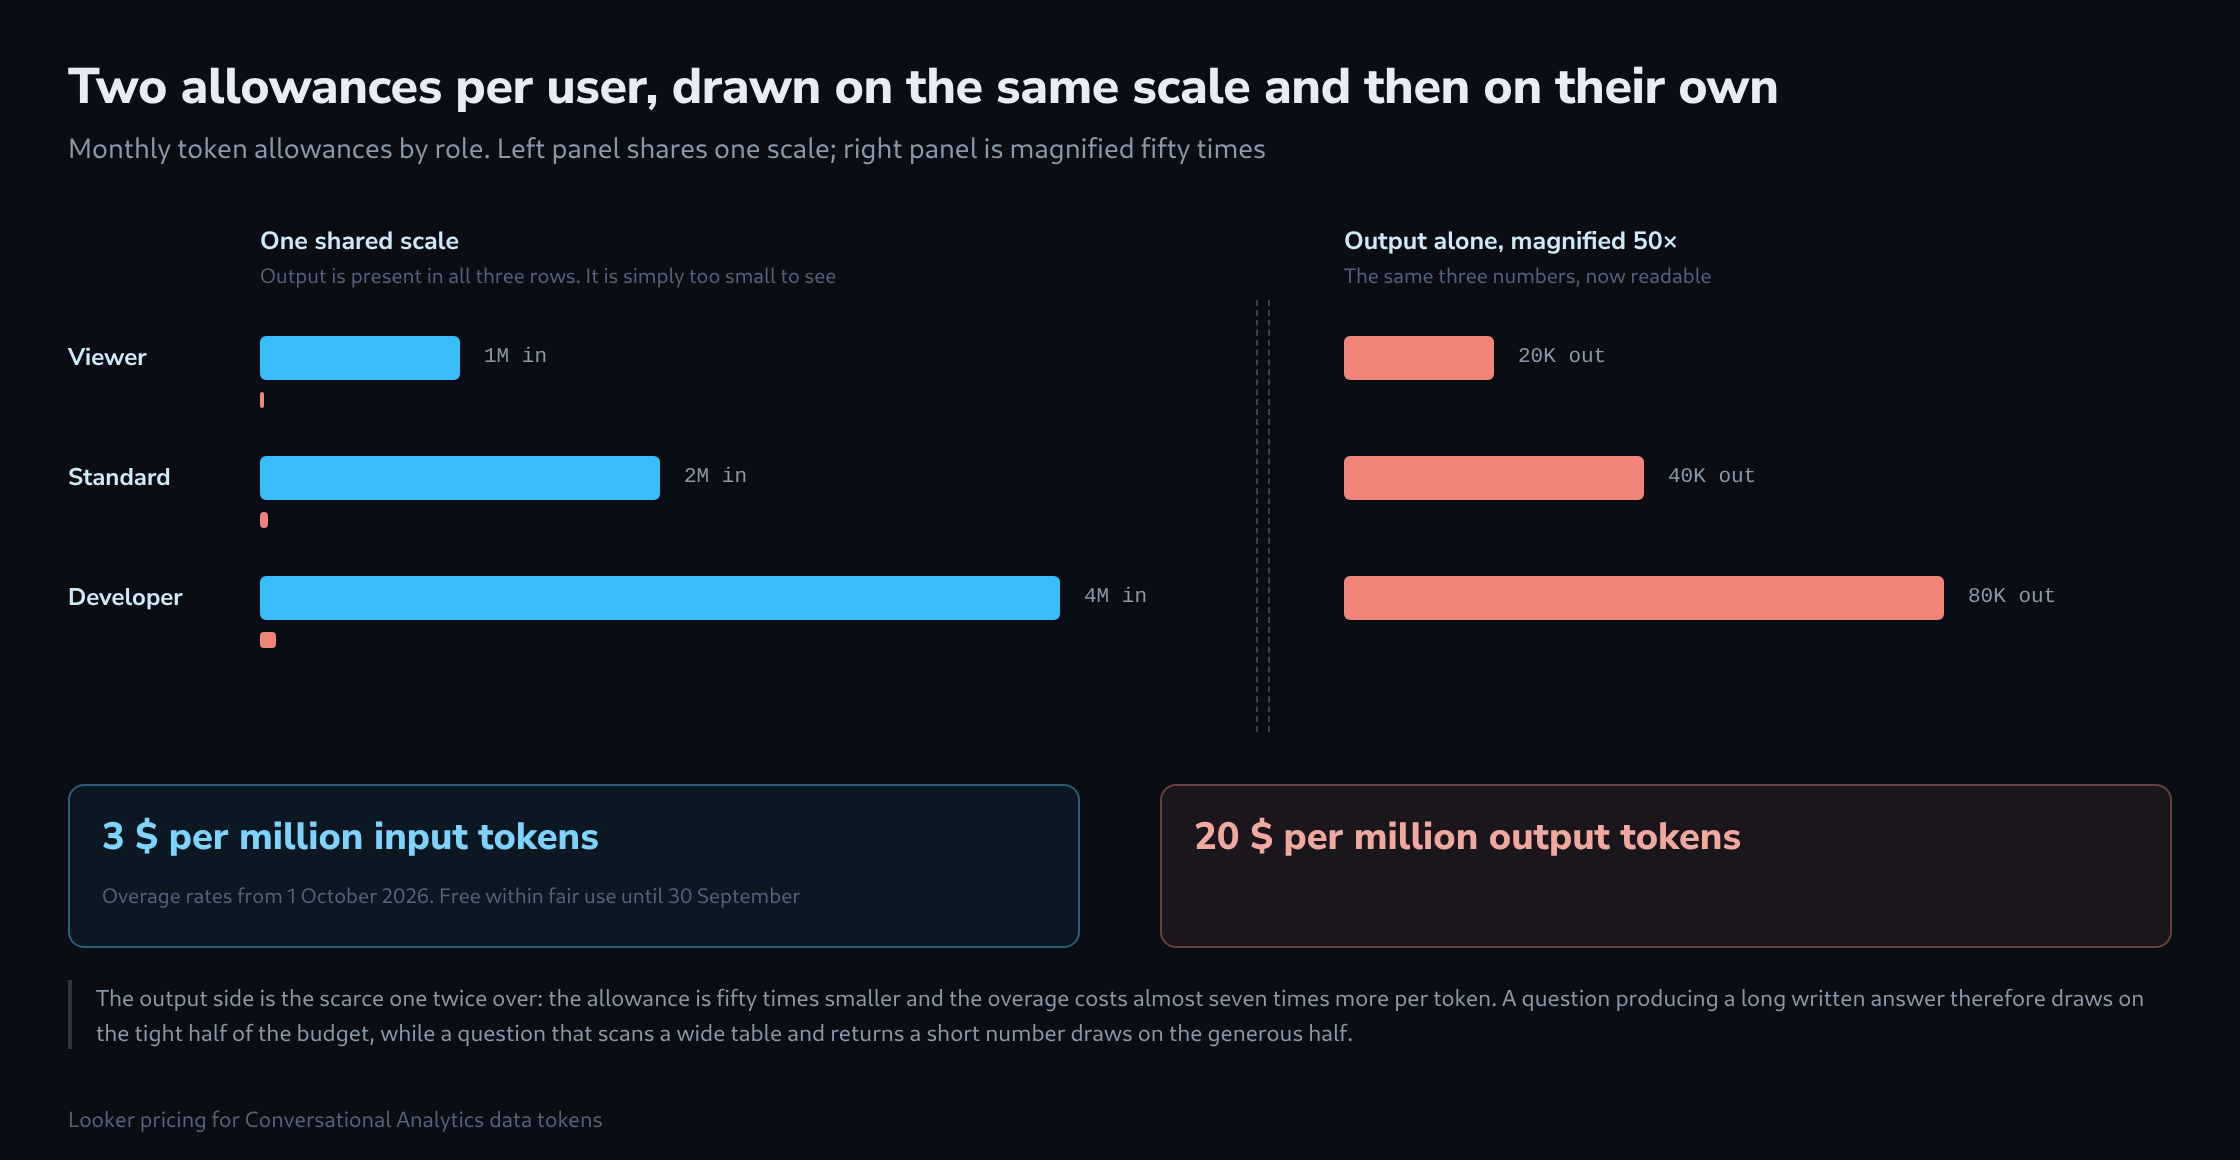Select the coral 40K out bar

click(1494, 478)
